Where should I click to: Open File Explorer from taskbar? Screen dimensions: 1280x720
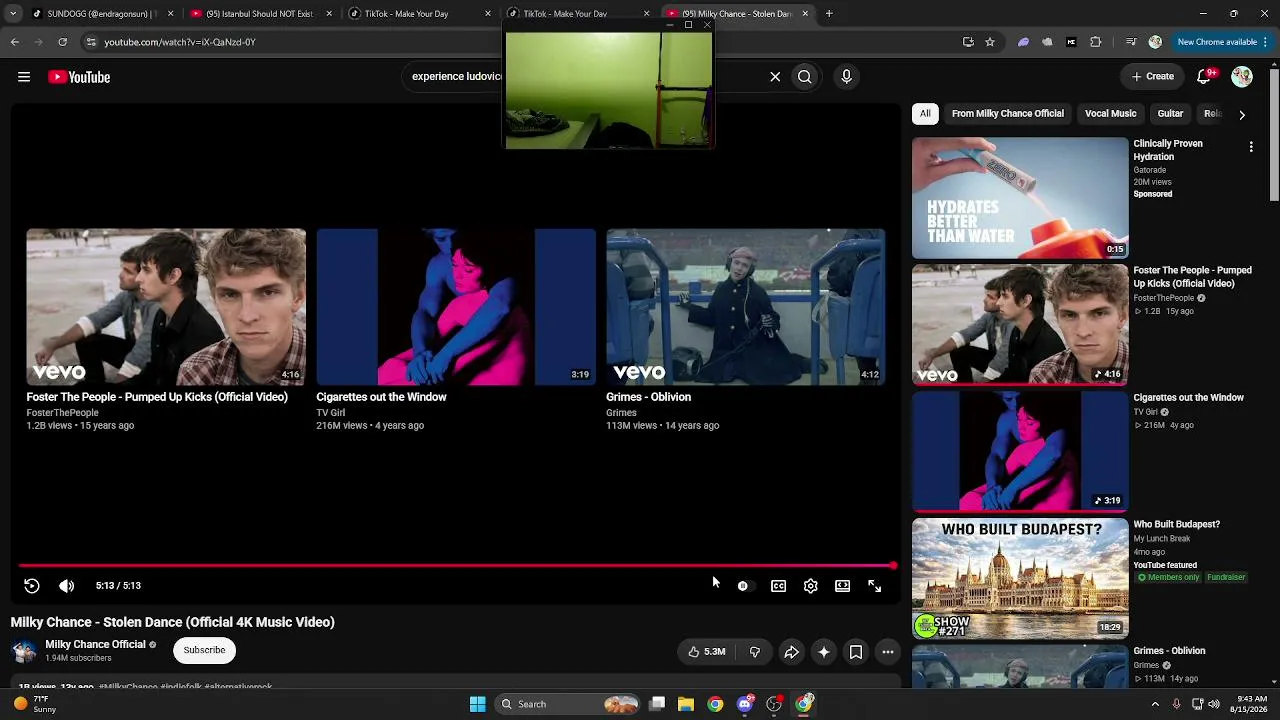(x=686, y=704)
